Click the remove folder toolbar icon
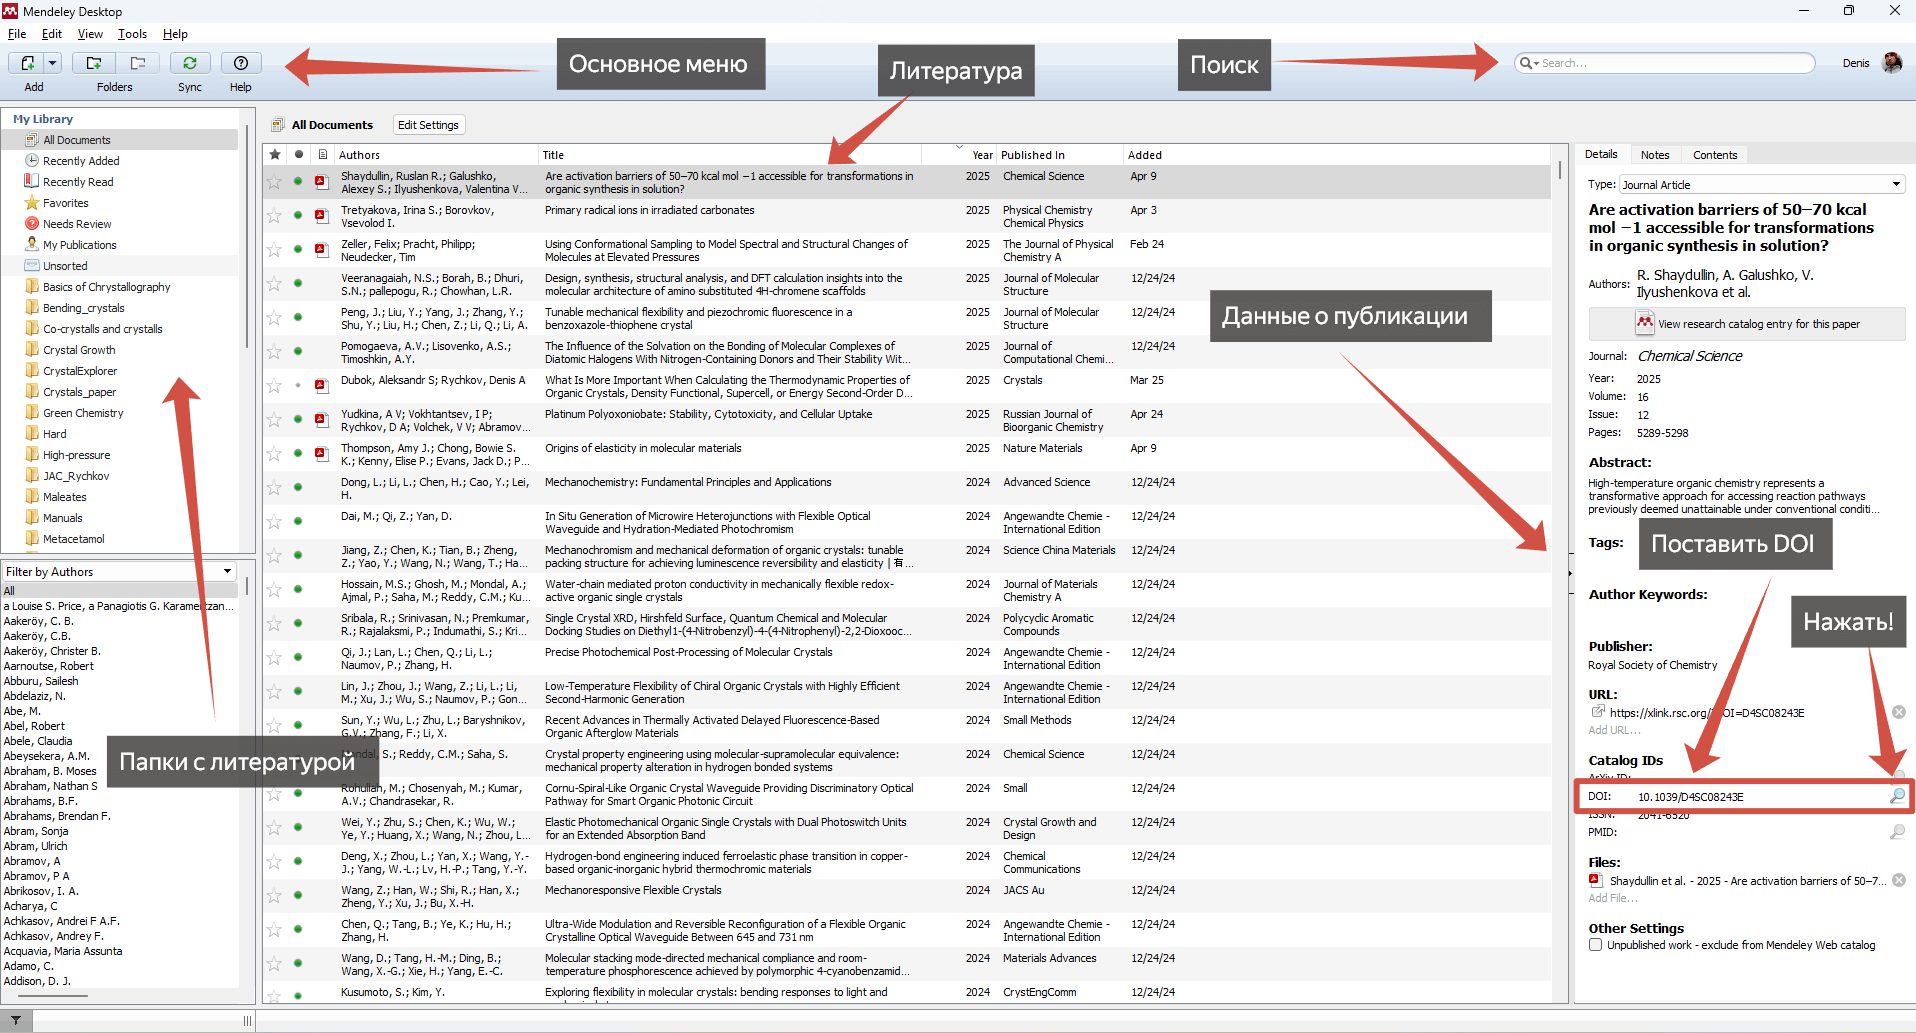This screenshot has width=1916, height=1033. tap(138, 63)
